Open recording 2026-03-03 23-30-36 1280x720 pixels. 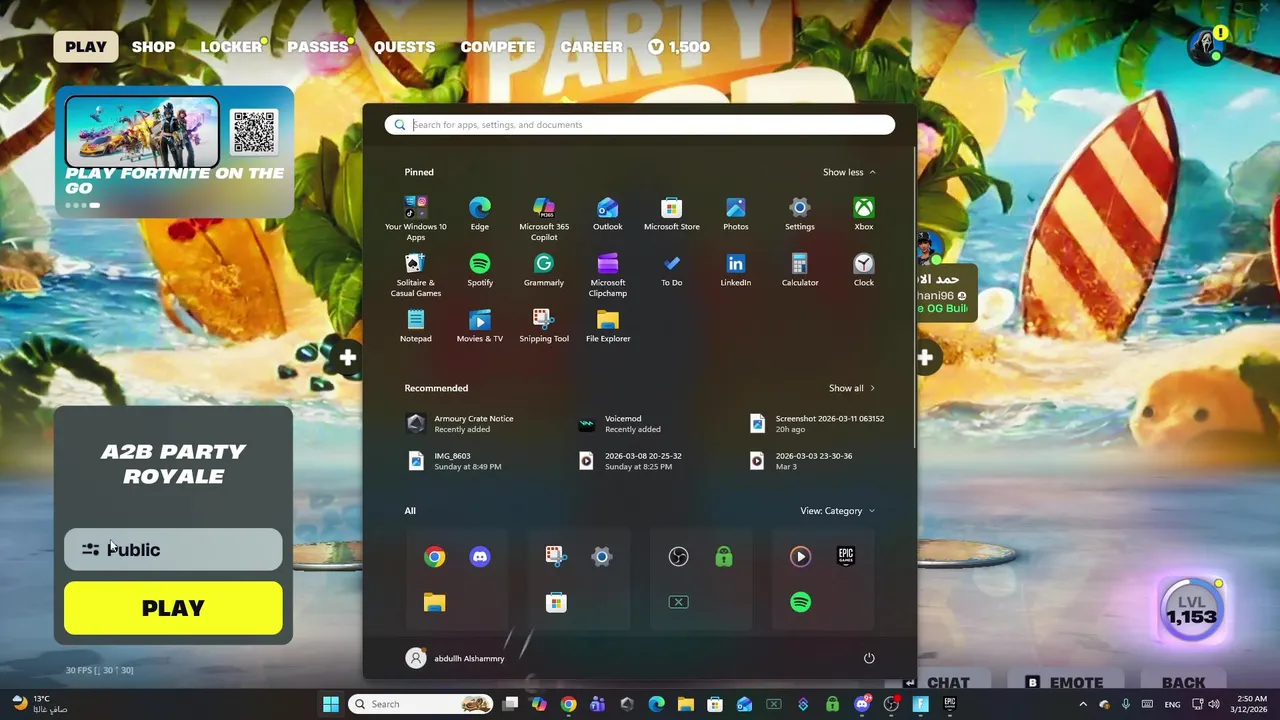click(802, 461)
